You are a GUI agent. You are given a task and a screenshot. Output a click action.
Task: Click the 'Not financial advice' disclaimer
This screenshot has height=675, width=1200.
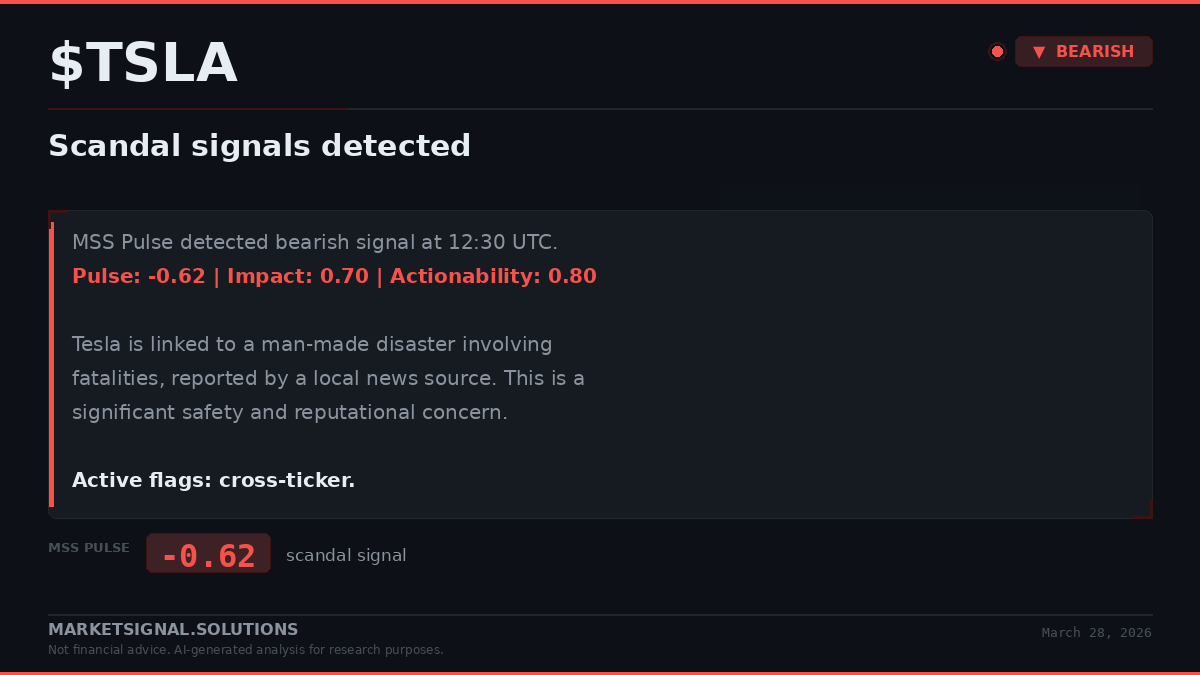(245, 650)
